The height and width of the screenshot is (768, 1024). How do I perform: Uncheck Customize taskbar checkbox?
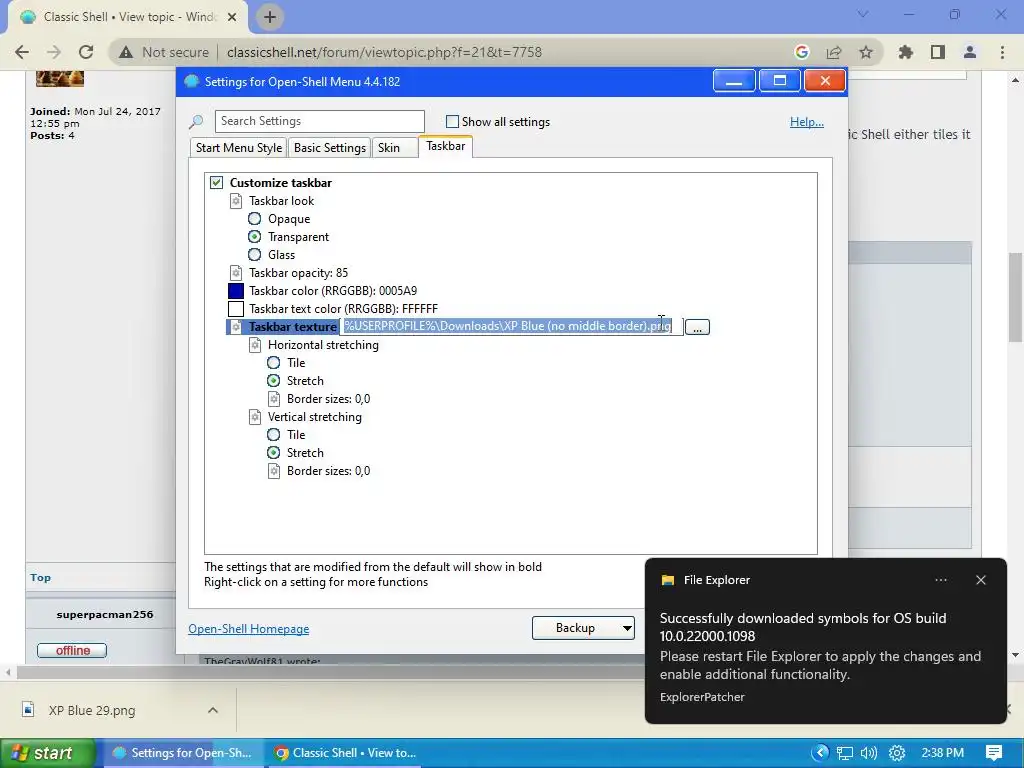216,183
